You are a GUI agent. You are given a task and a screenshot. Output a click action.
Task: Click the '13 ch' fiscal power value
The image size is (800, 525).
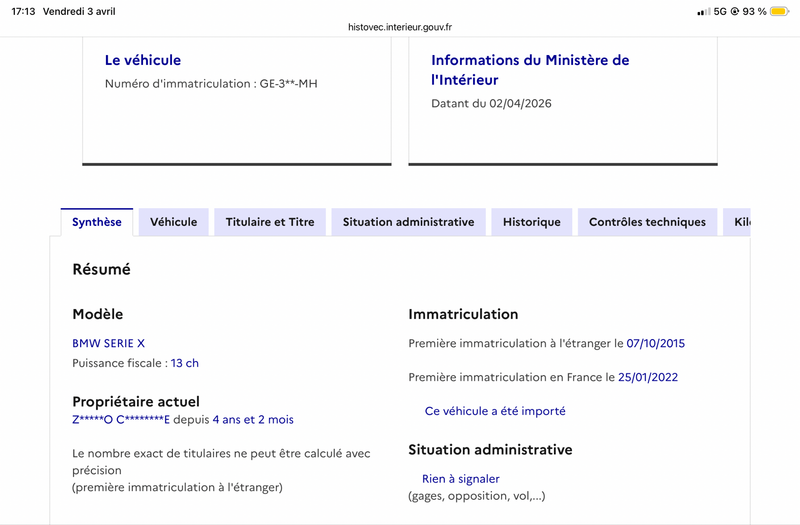185,363
